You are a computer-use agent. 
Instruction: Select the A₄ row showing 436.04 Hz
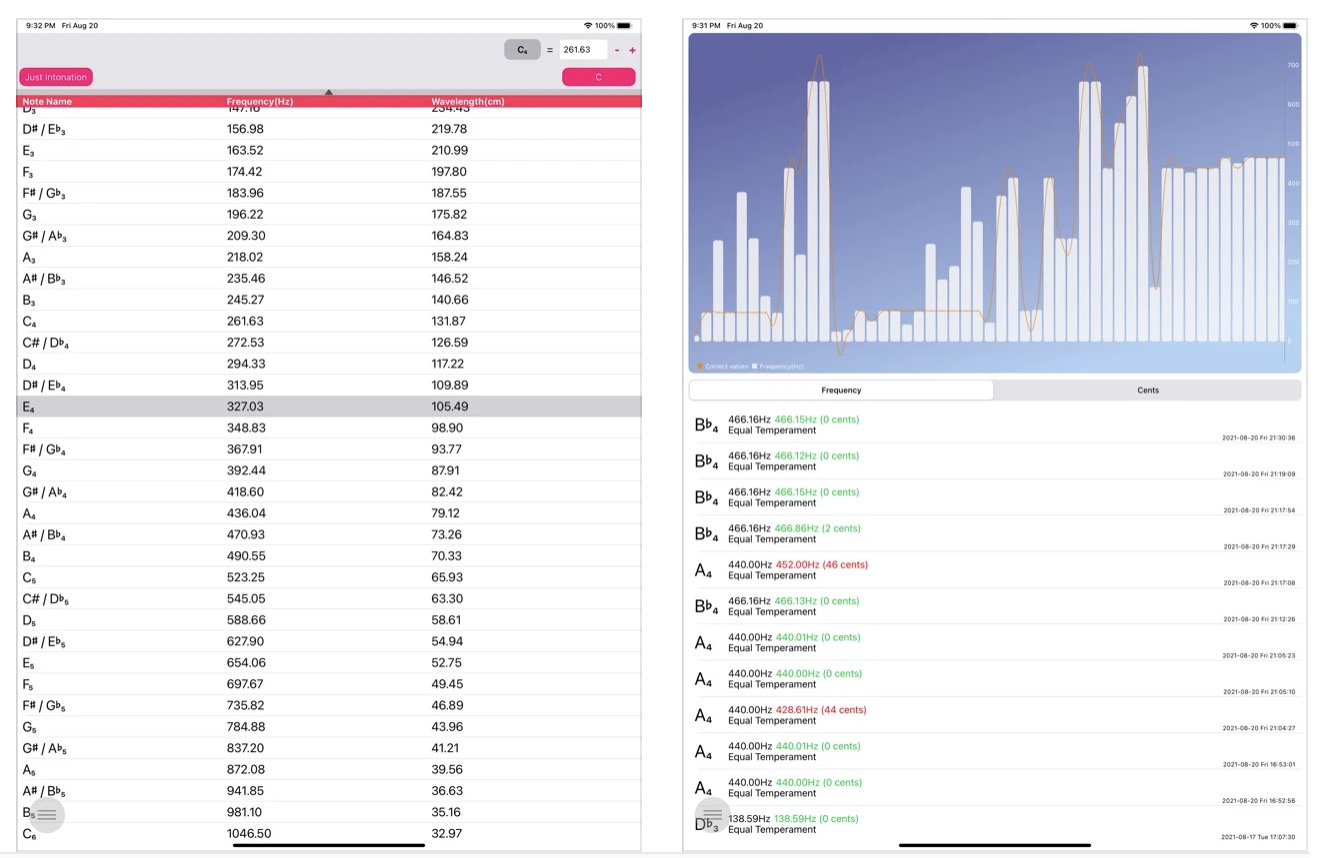329,513
